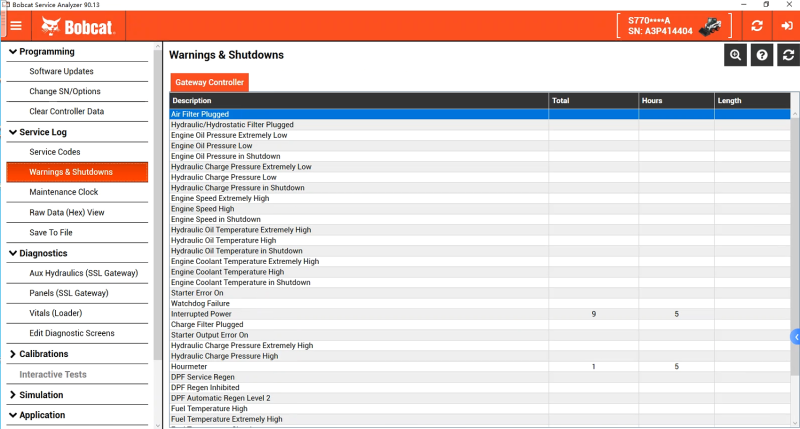Click Save To File
Screen dimensions: 800x429
[x=51, y=232]
